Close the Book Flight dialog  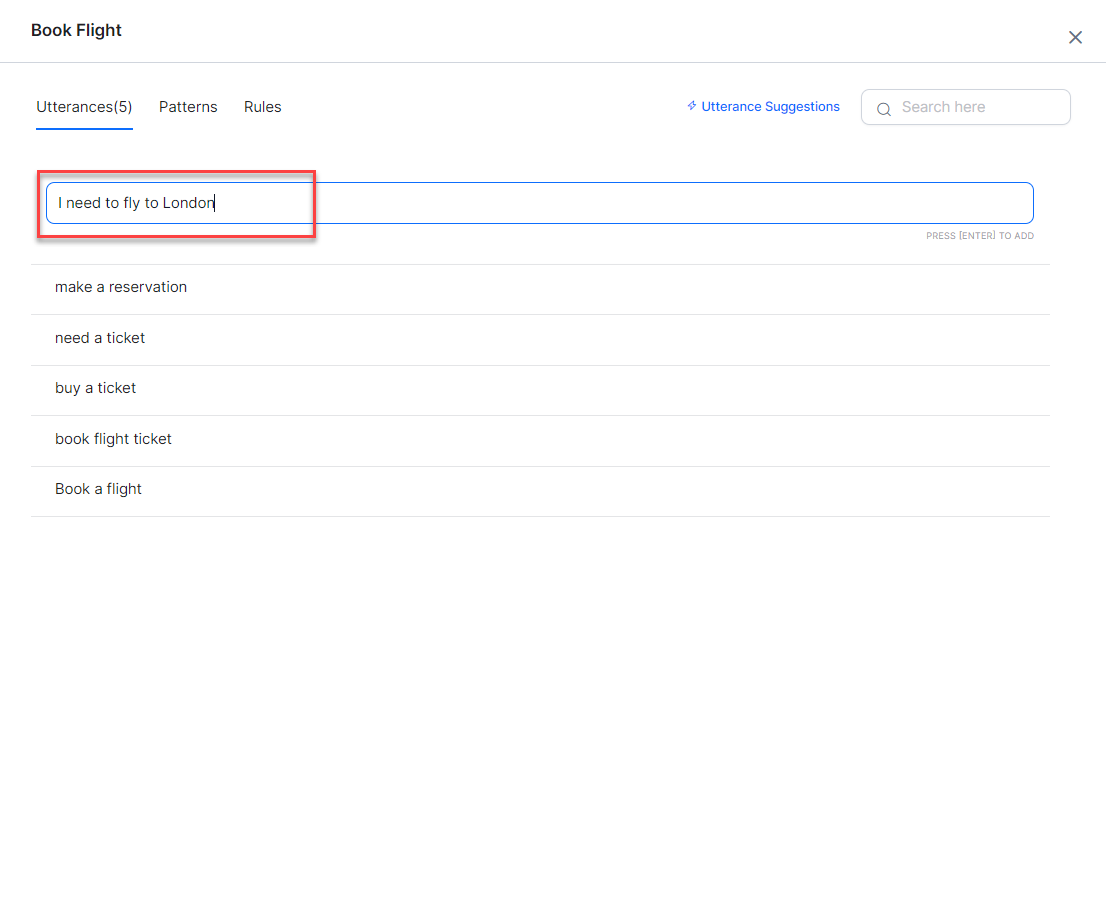pos(1075,37)
